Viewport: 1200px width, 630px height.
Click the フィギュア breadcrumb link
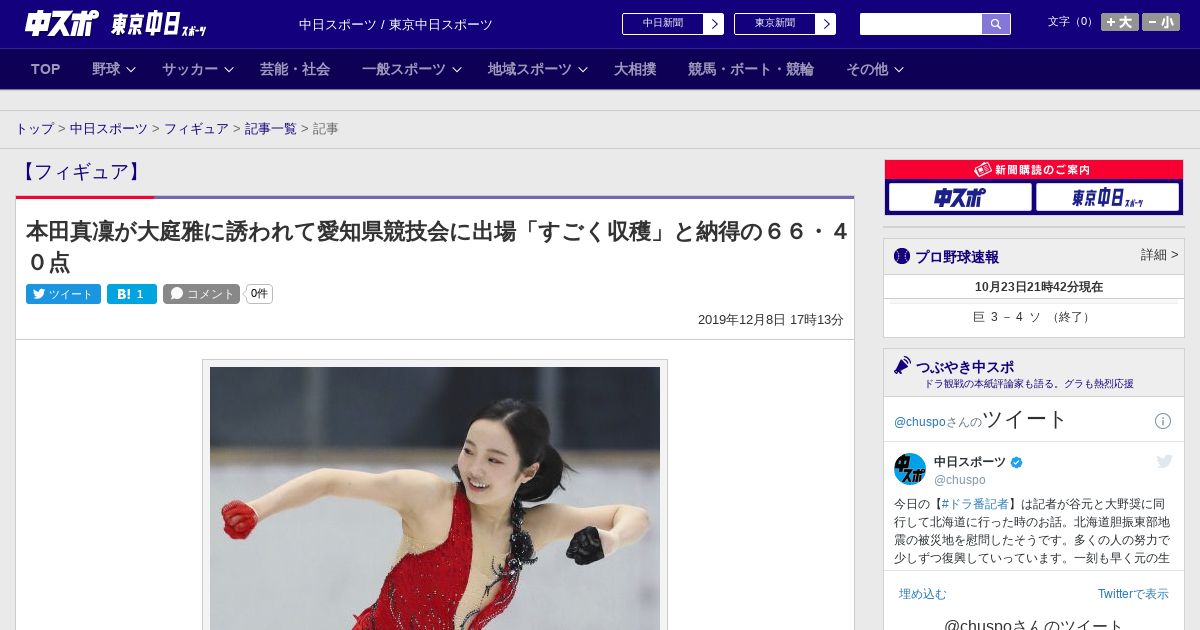coord(196,129)
